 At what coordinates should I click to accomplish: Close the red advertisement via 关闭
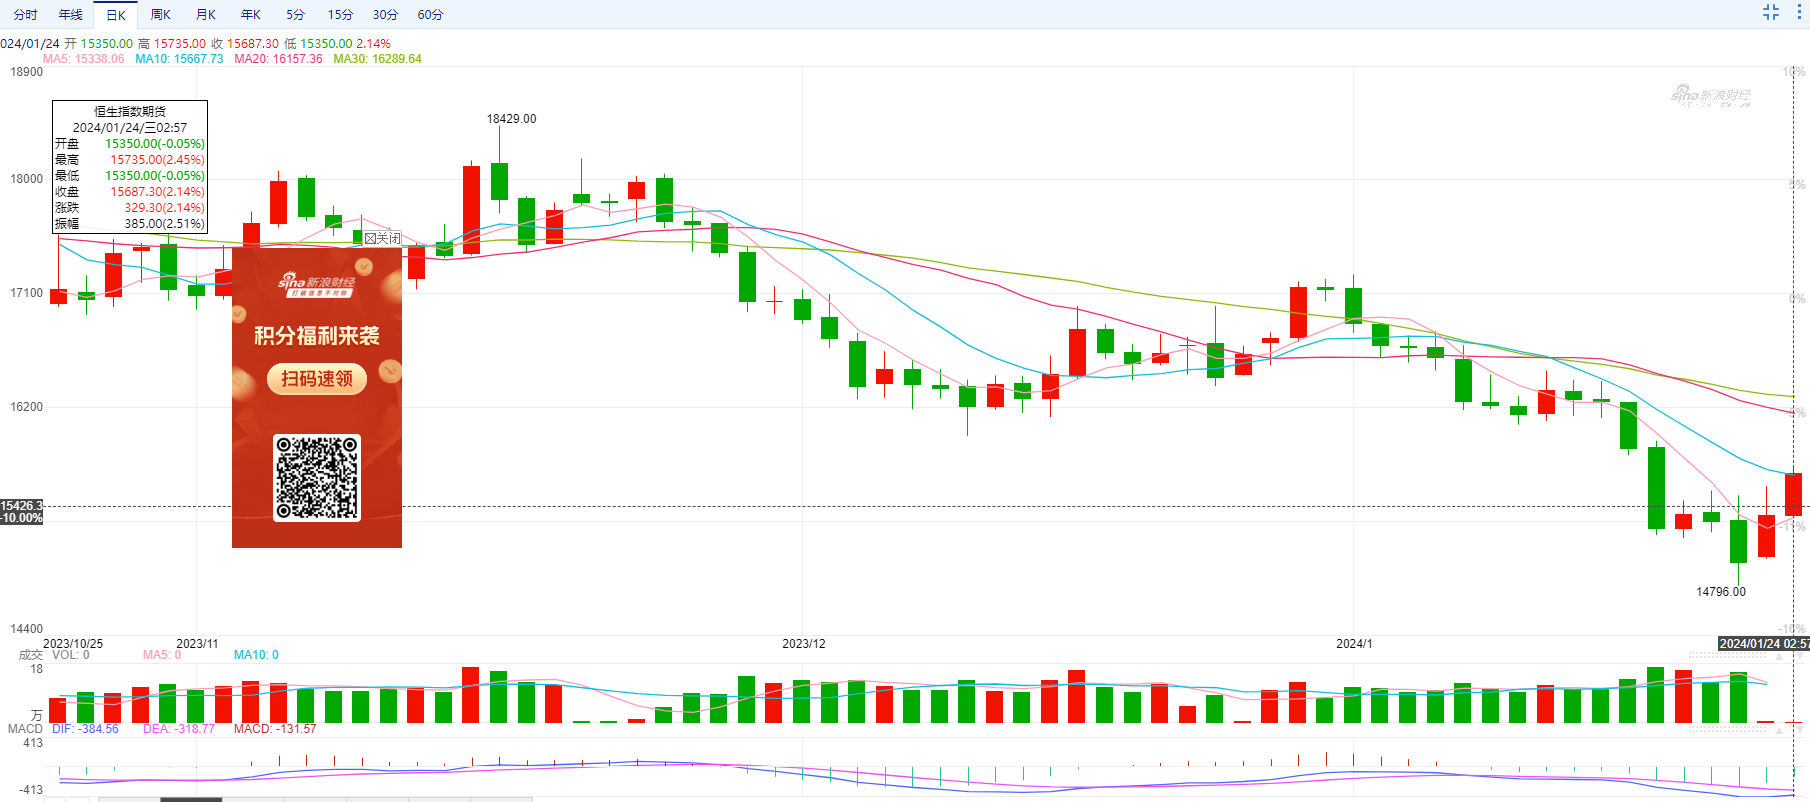tap(382, 238)
